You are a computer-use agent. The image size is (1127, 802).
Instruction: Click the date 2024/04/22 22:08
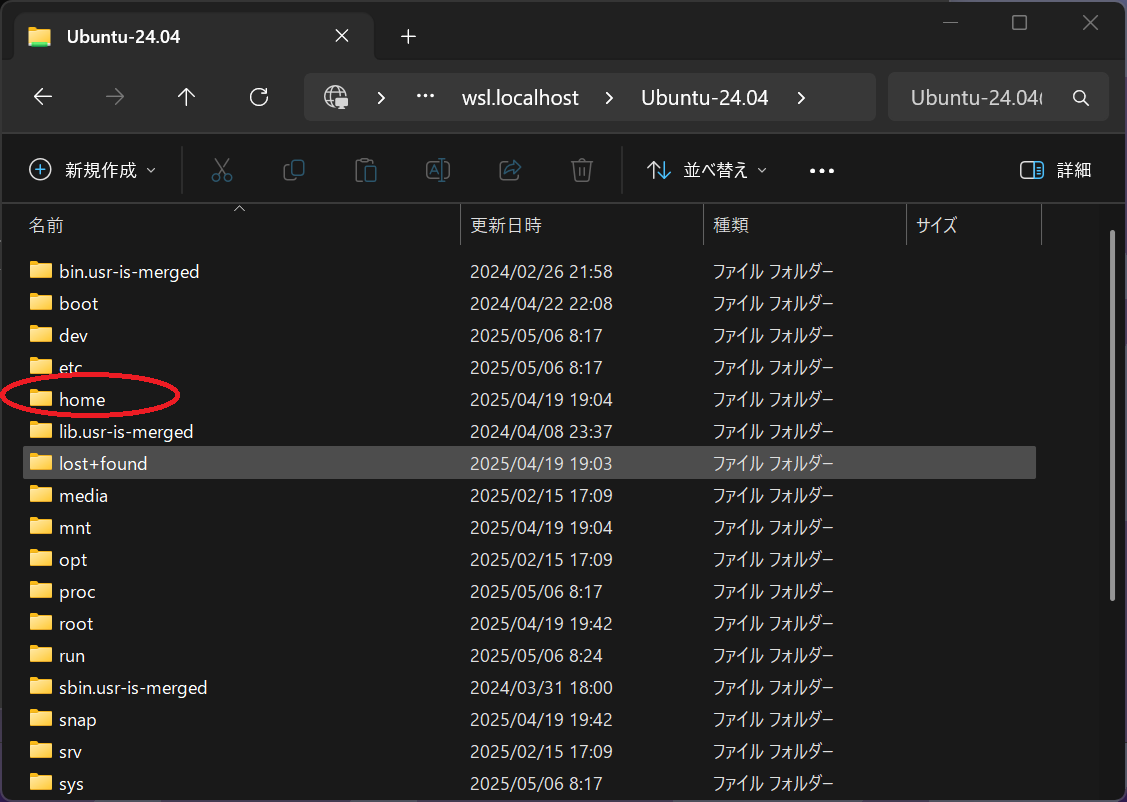pos(541,303)
